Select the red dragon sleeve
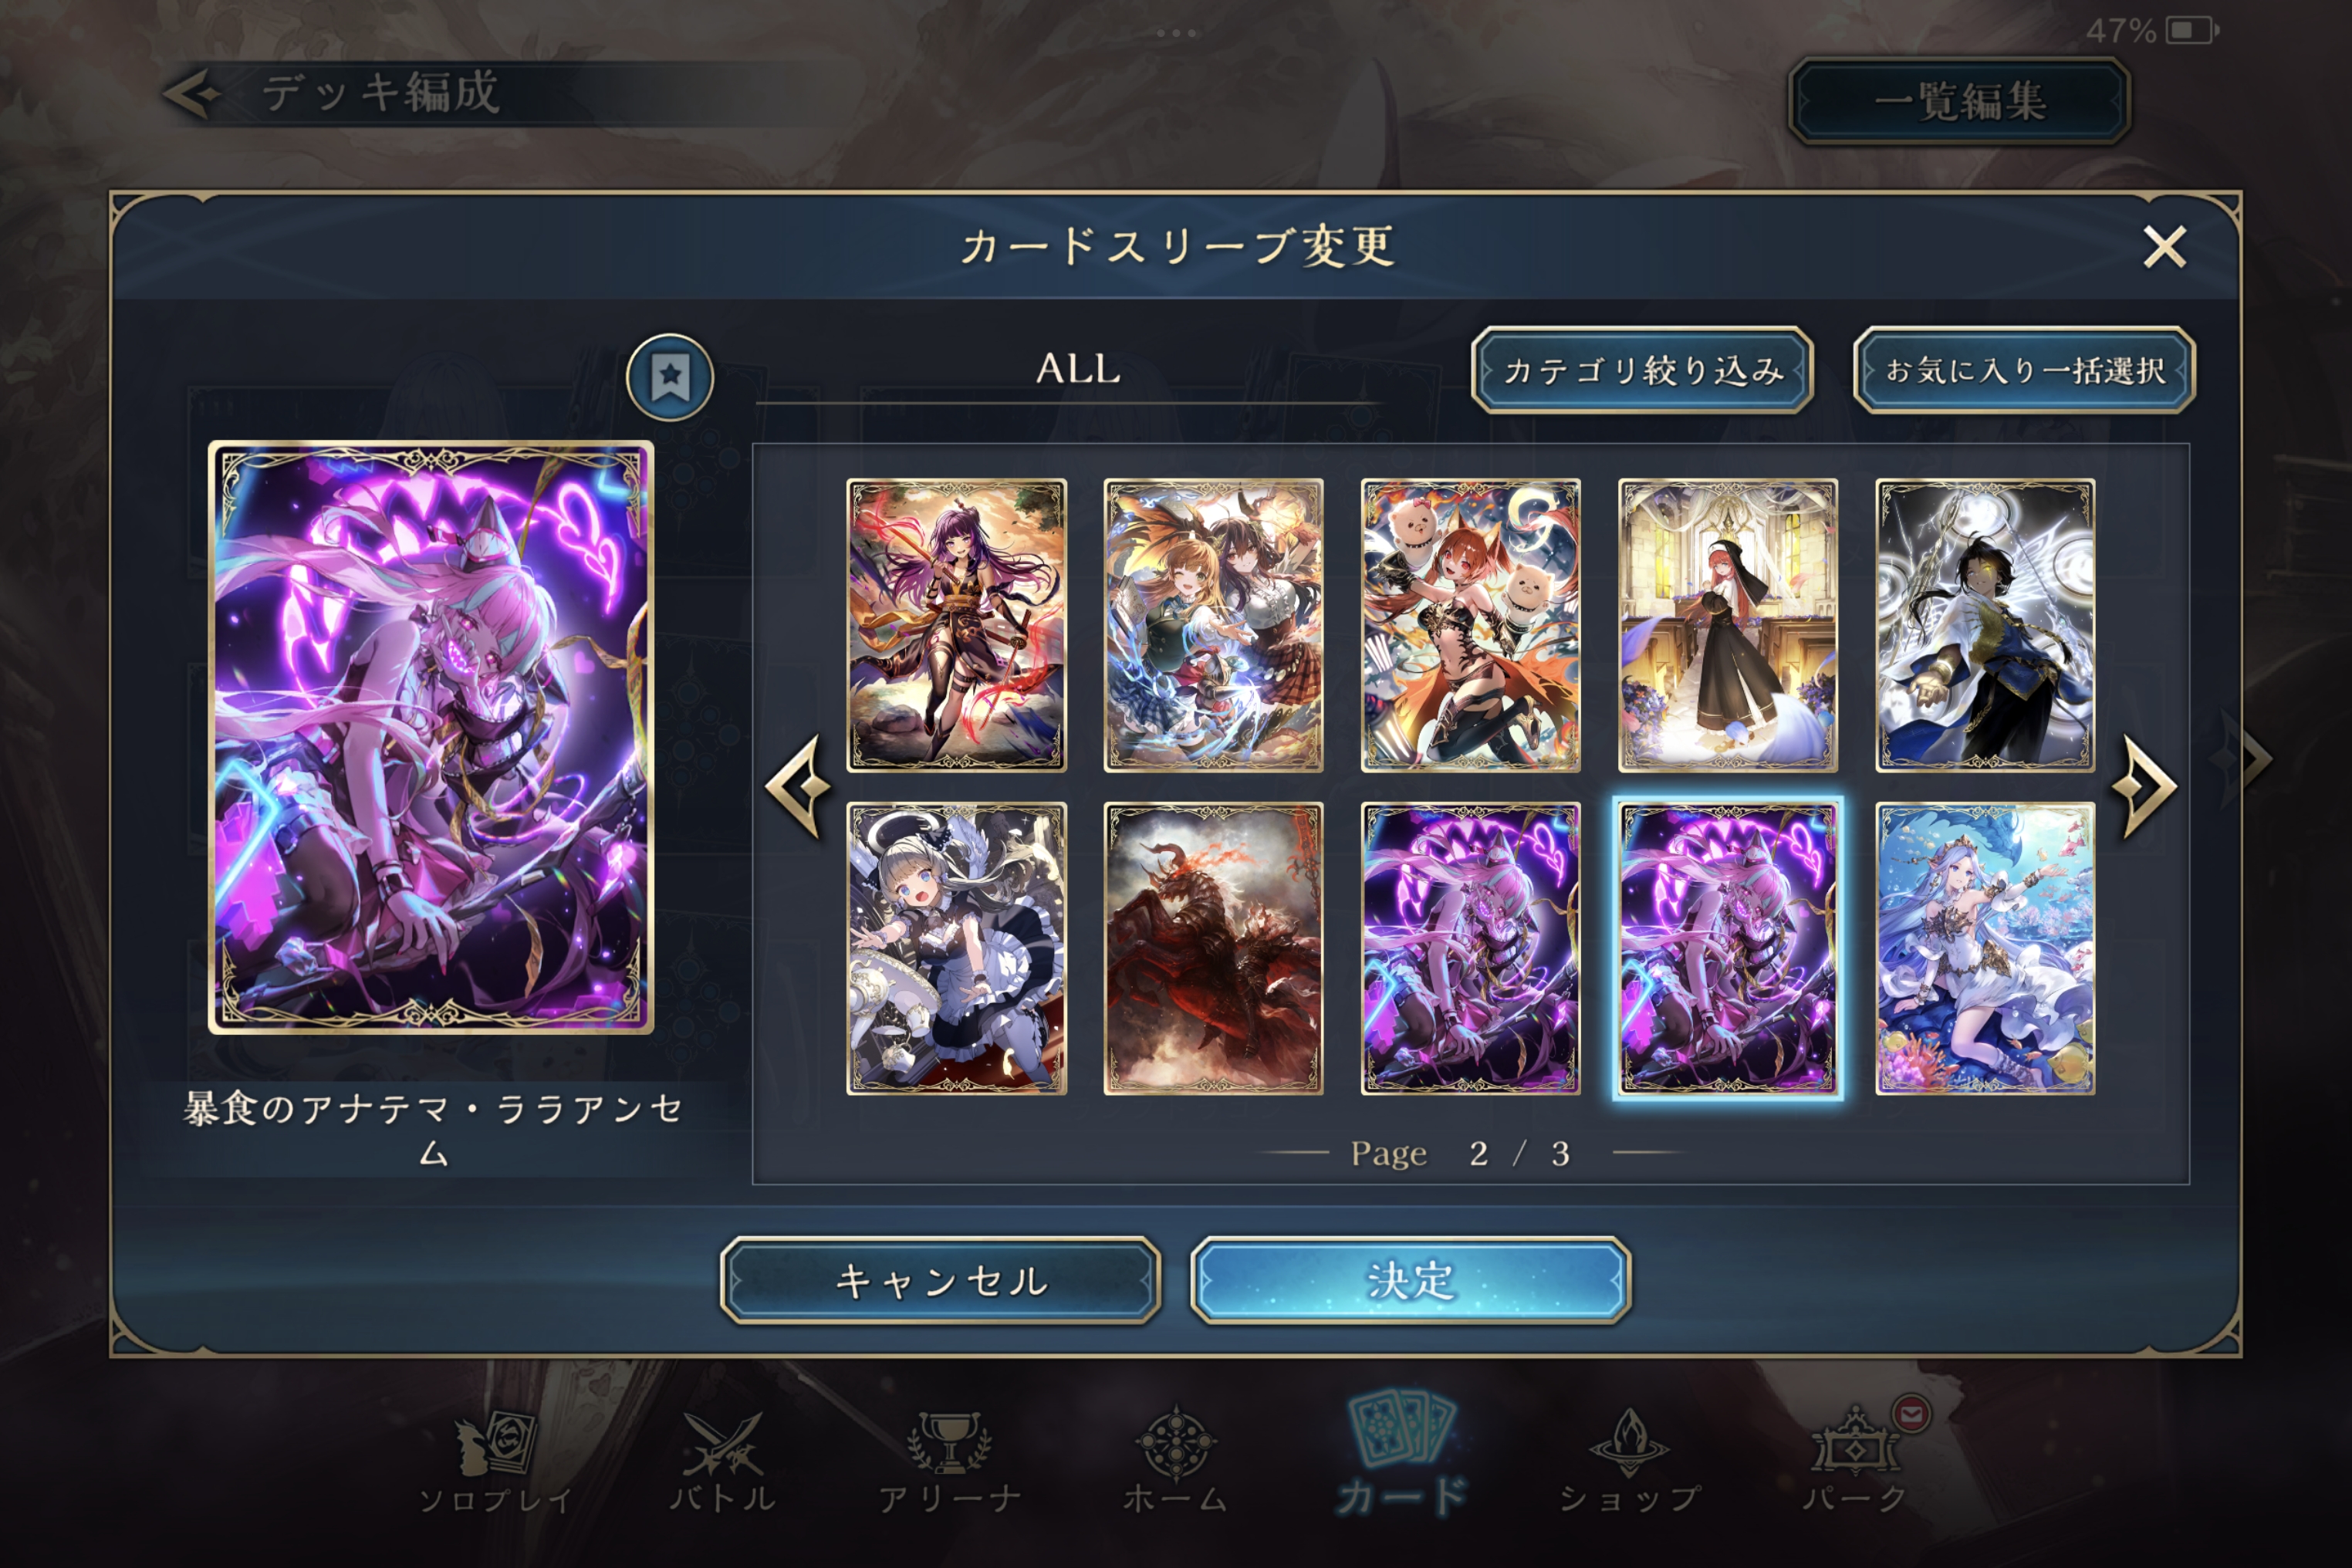Viewport: 2352px width, 1568px height. coord(1213,948)
